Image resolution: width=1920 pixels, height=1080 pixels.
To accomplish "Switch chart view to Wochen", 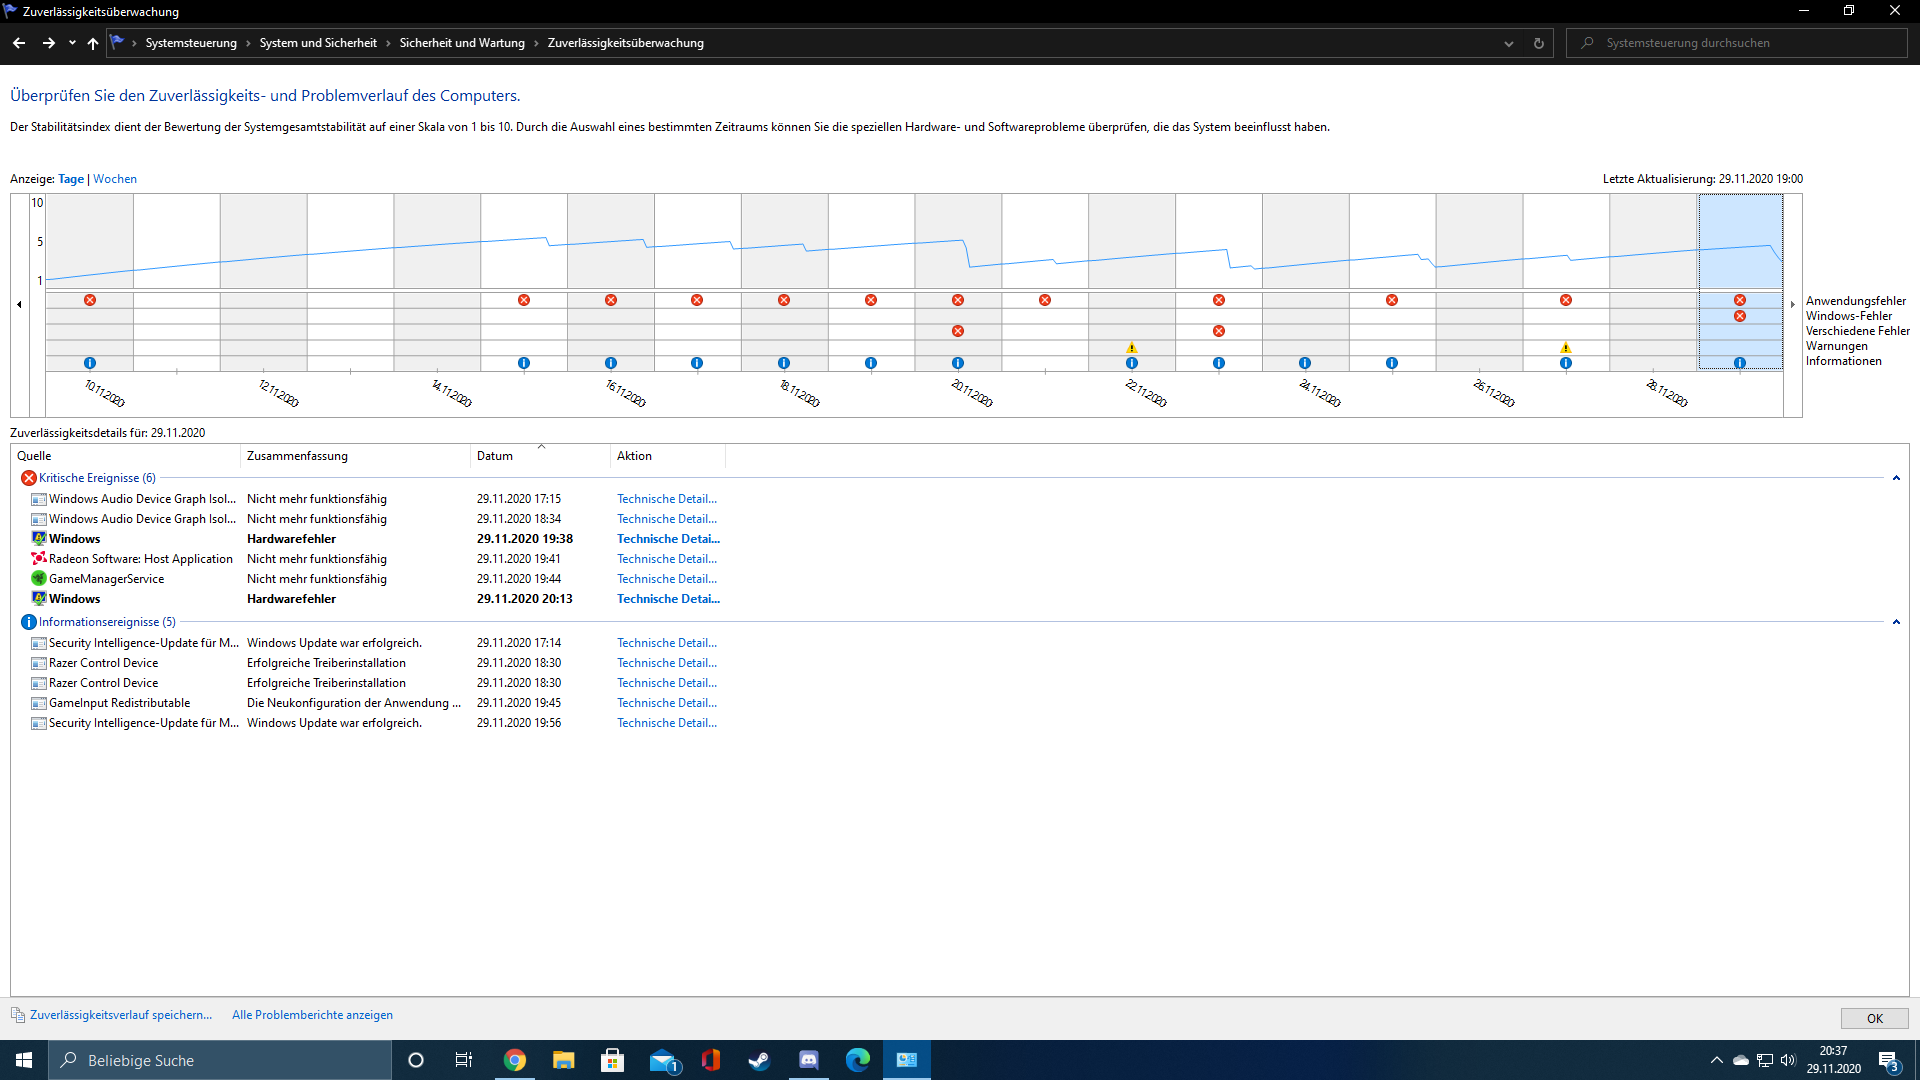I will pos(115,179).
